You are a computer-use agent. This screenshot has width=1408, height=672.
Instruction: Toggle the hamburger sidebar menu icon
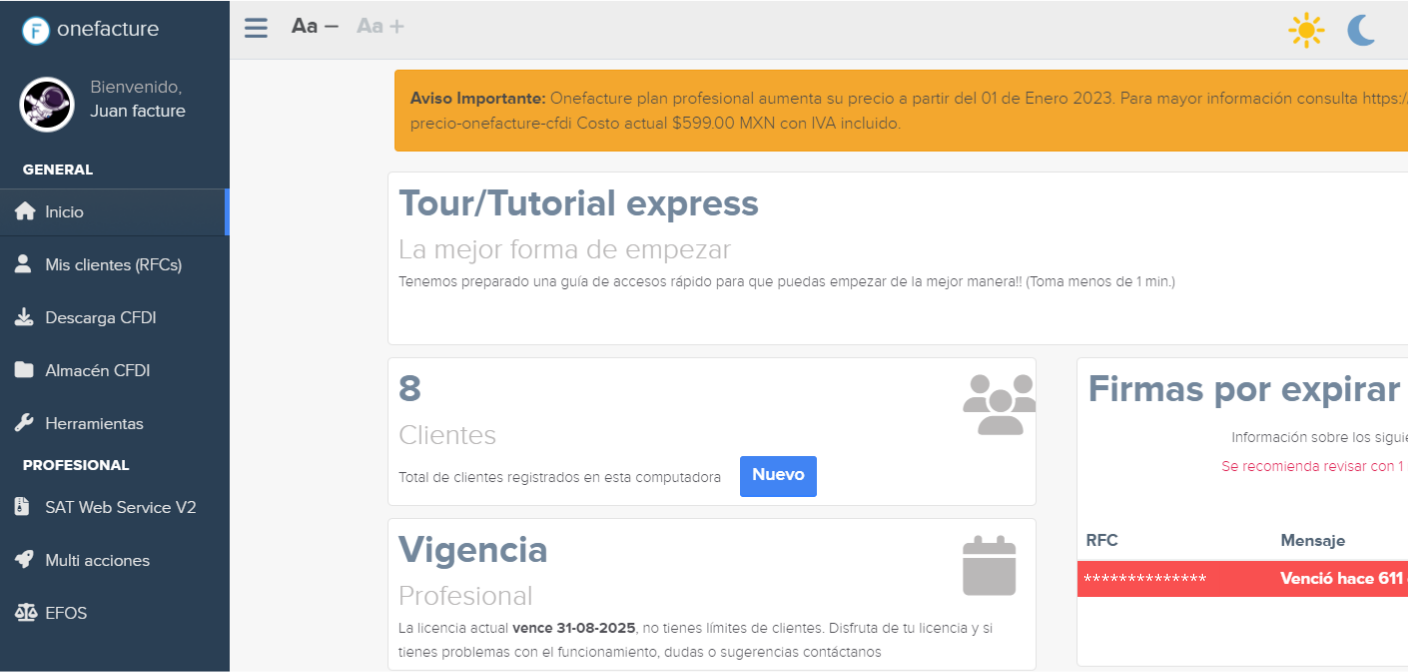coord(256,27)
